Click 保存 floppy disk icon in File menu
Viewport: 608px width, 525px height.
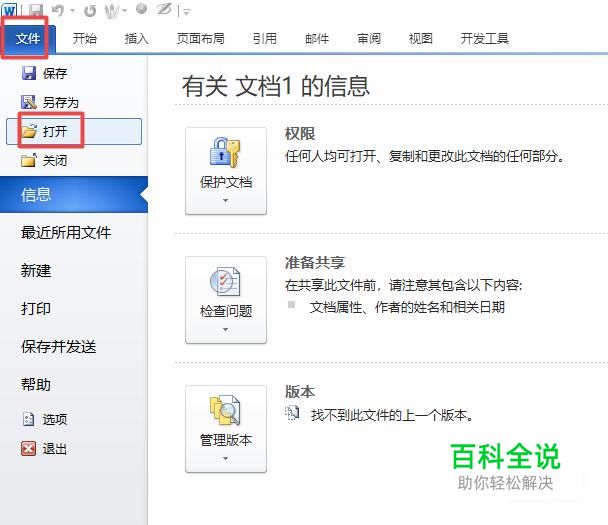point(29,73)
